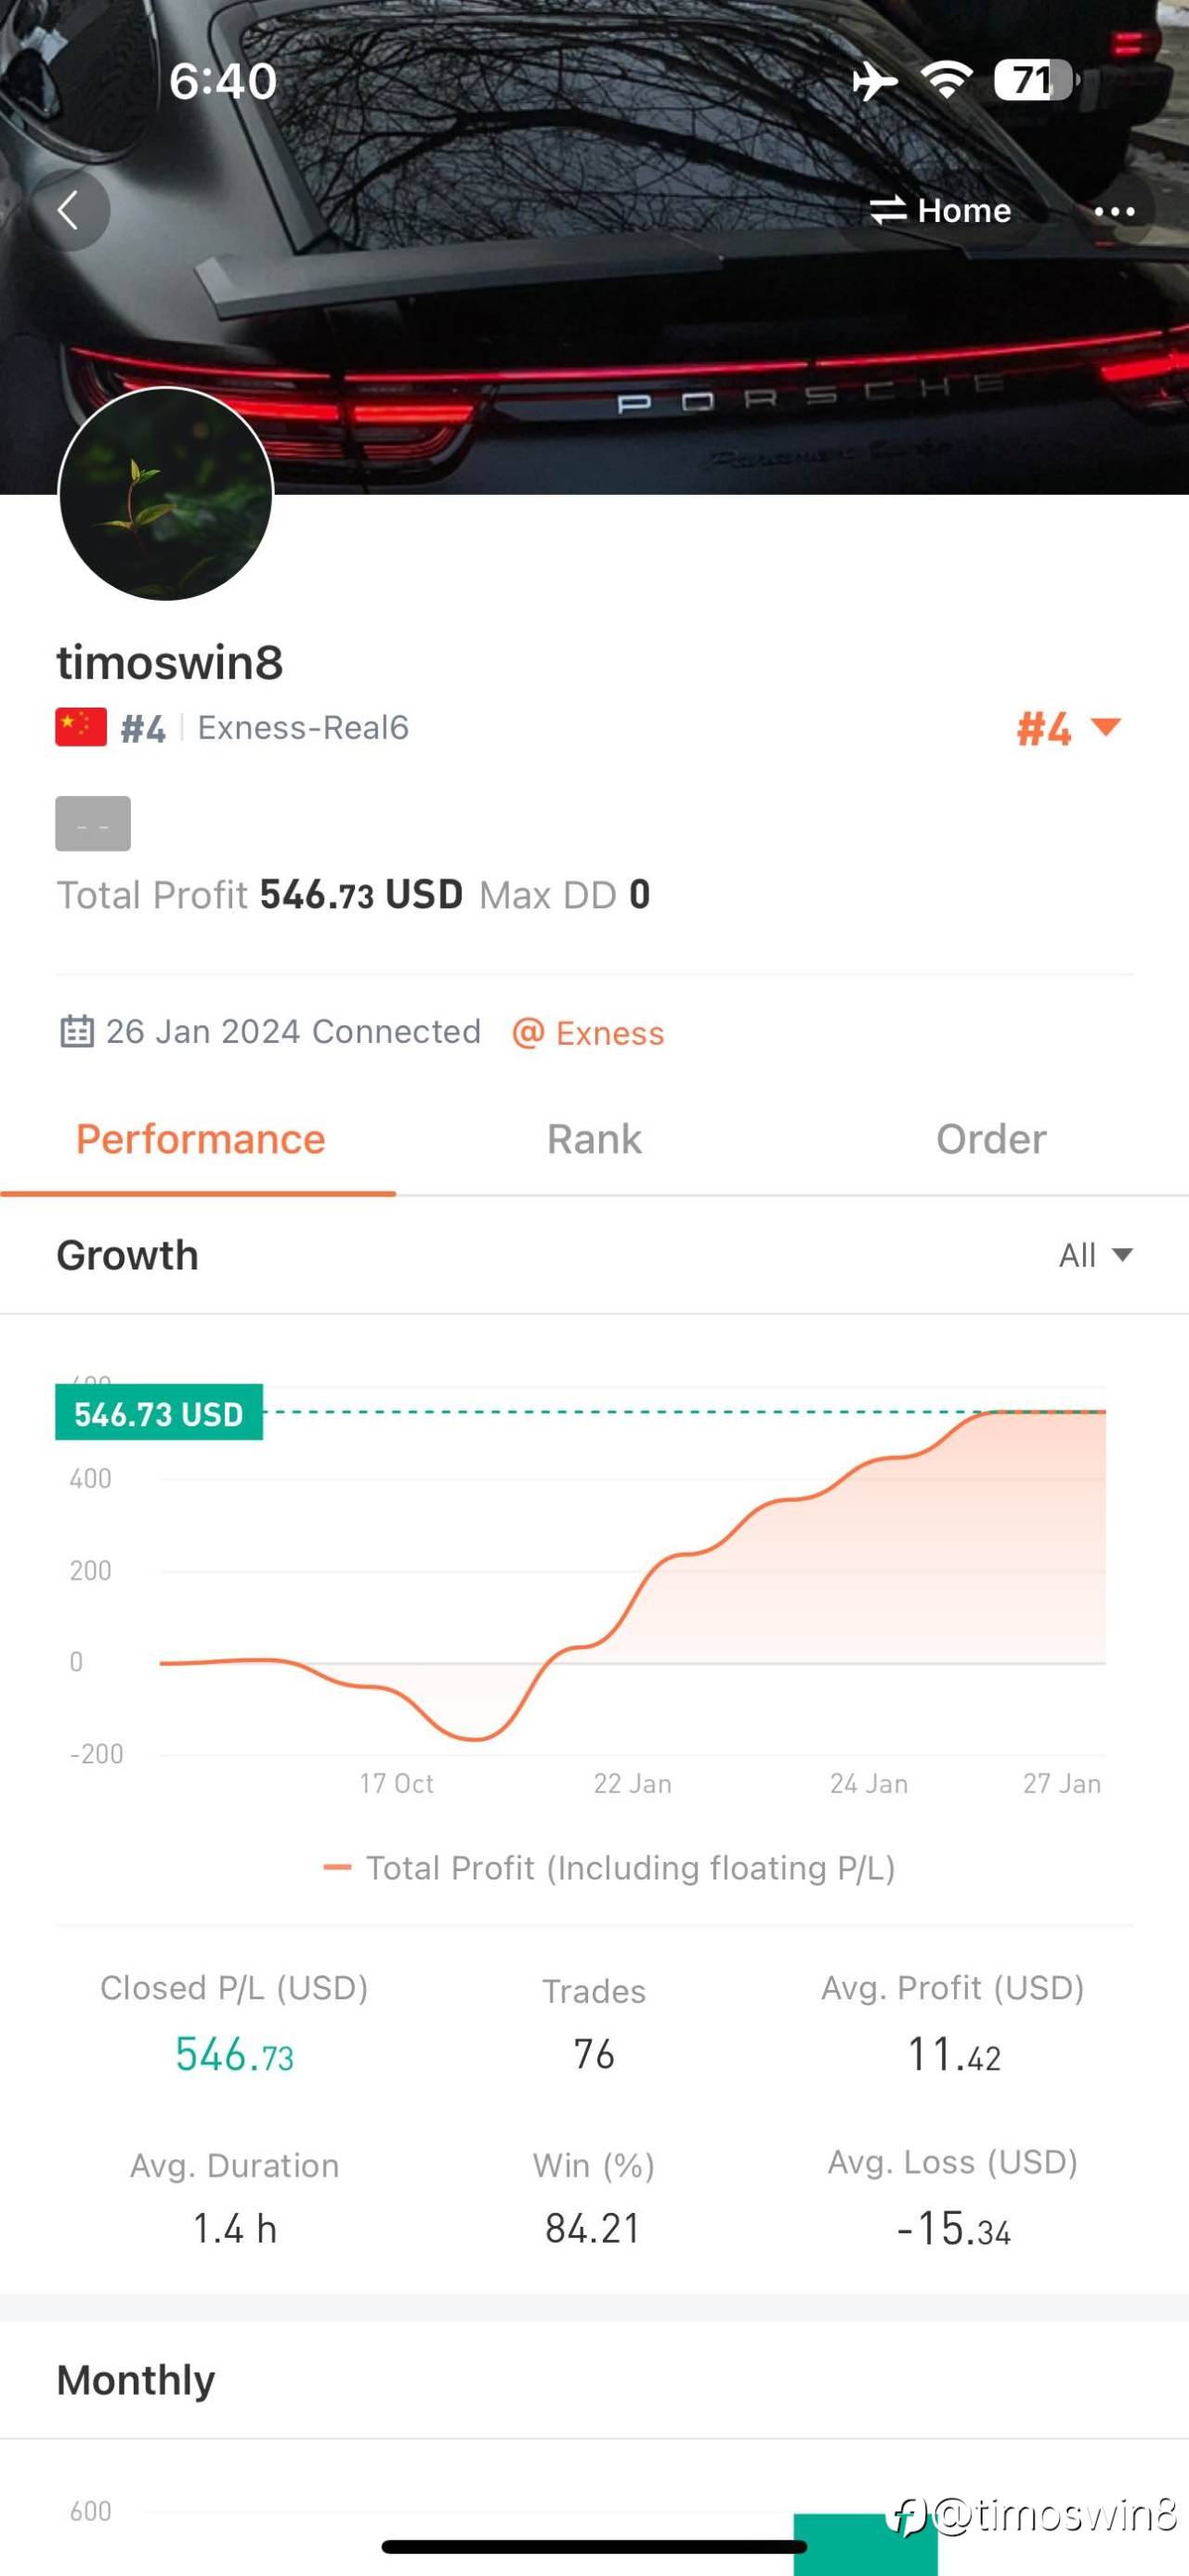Tap the battery level indicator
Image resolution: width=1189 pixels, height=2576 pixels.
1034,80
